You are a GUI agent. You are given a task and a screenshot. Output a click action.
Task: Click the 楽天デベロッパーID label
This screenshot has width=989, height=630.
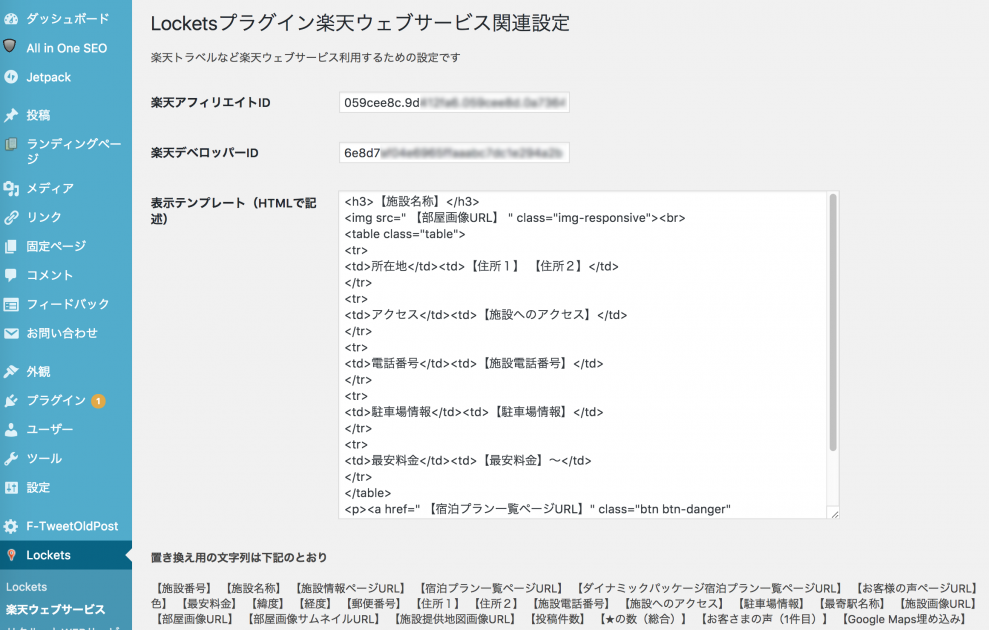pyautogui.click(x=204, y=153)
